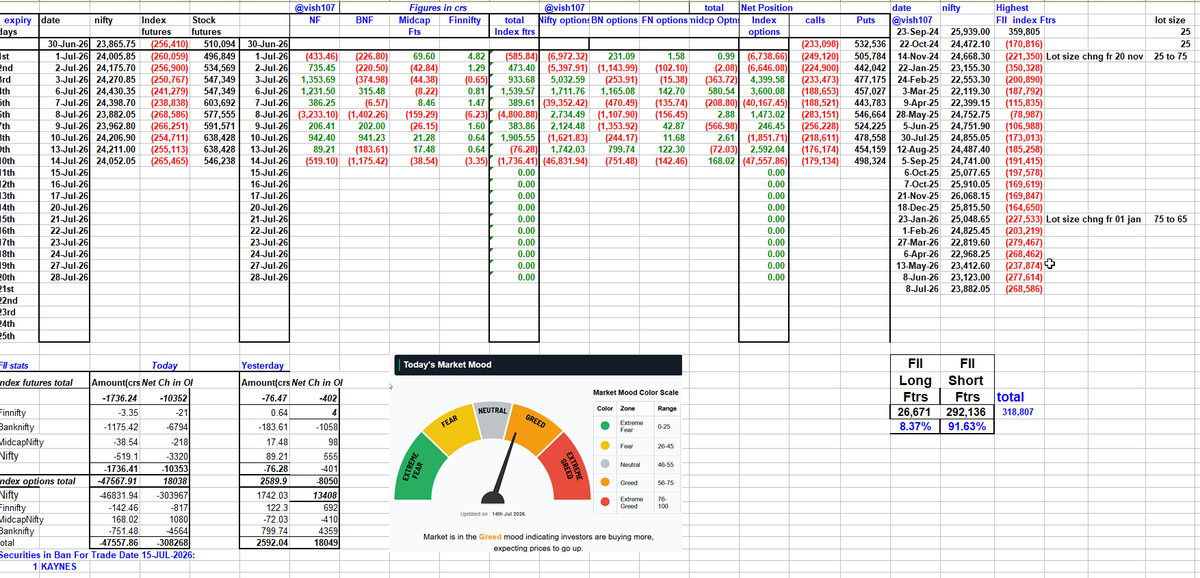Select nifty value 24,005.85 for 1-Jul-26

114,56
